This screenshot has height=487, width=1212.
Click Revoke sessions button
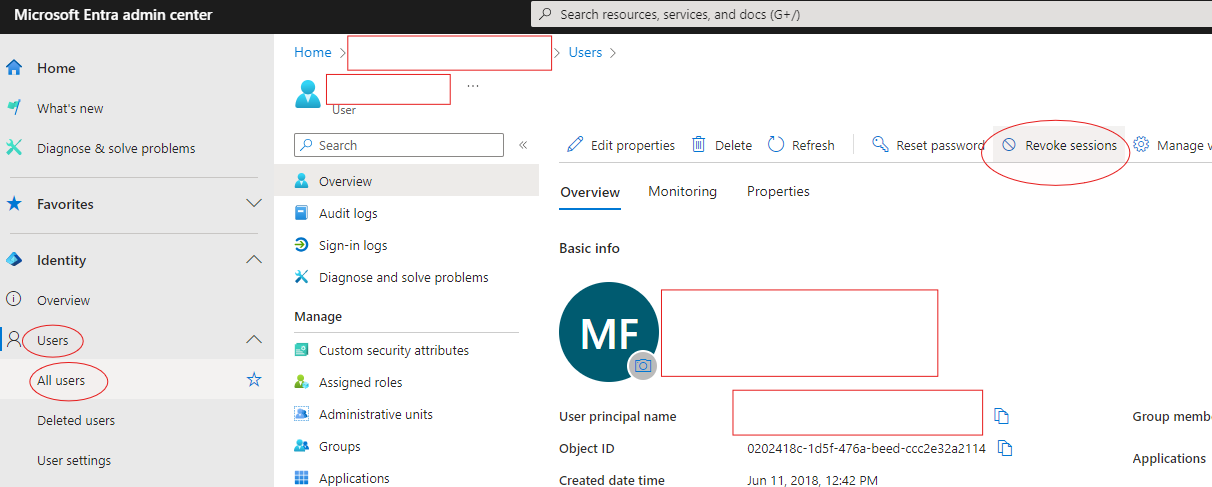click(x=1060, y=145)
